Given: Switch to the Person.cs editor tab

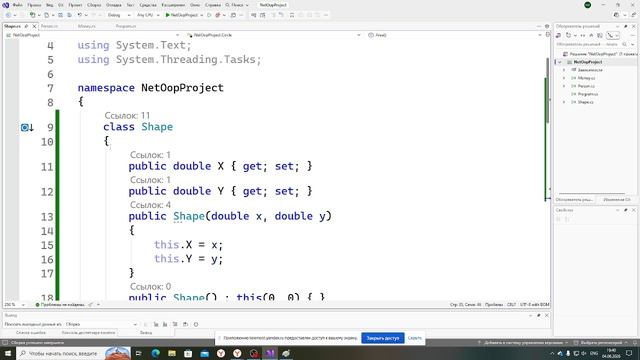Looking at the screenshot, I should [49, 26].
